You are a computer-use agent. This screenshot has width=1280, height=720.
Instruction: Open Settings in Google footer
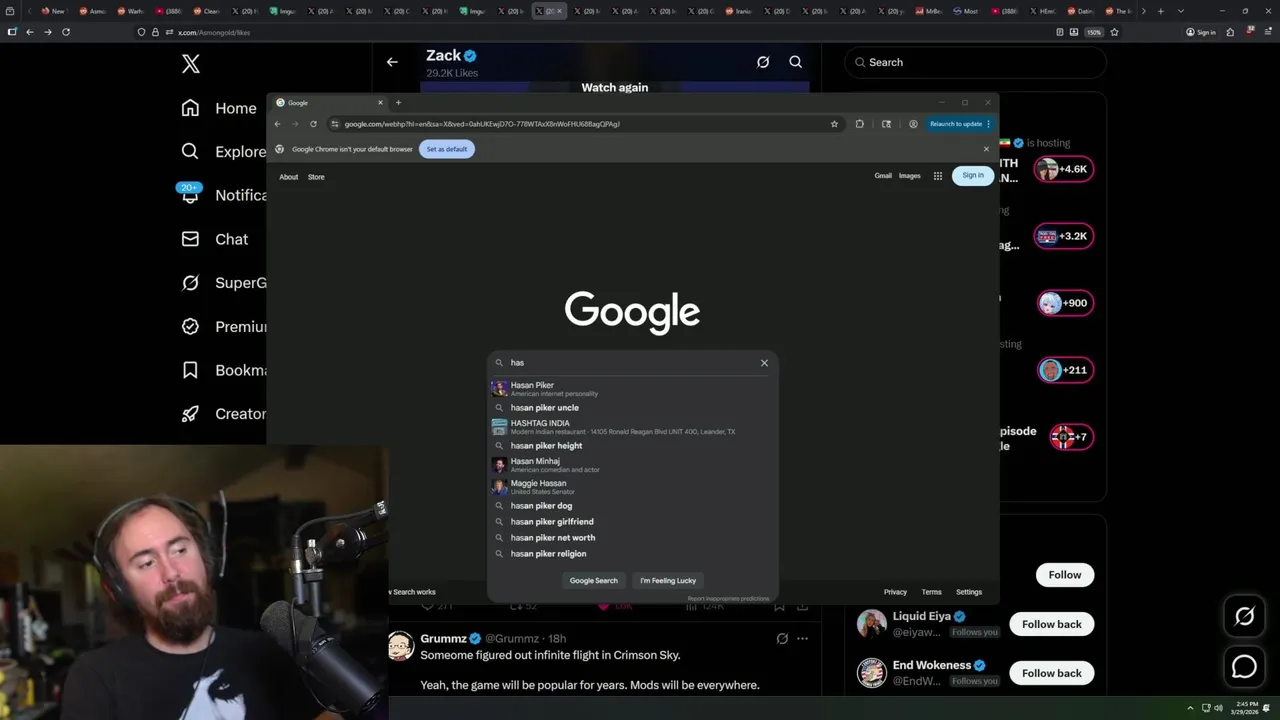coord(969,592)
